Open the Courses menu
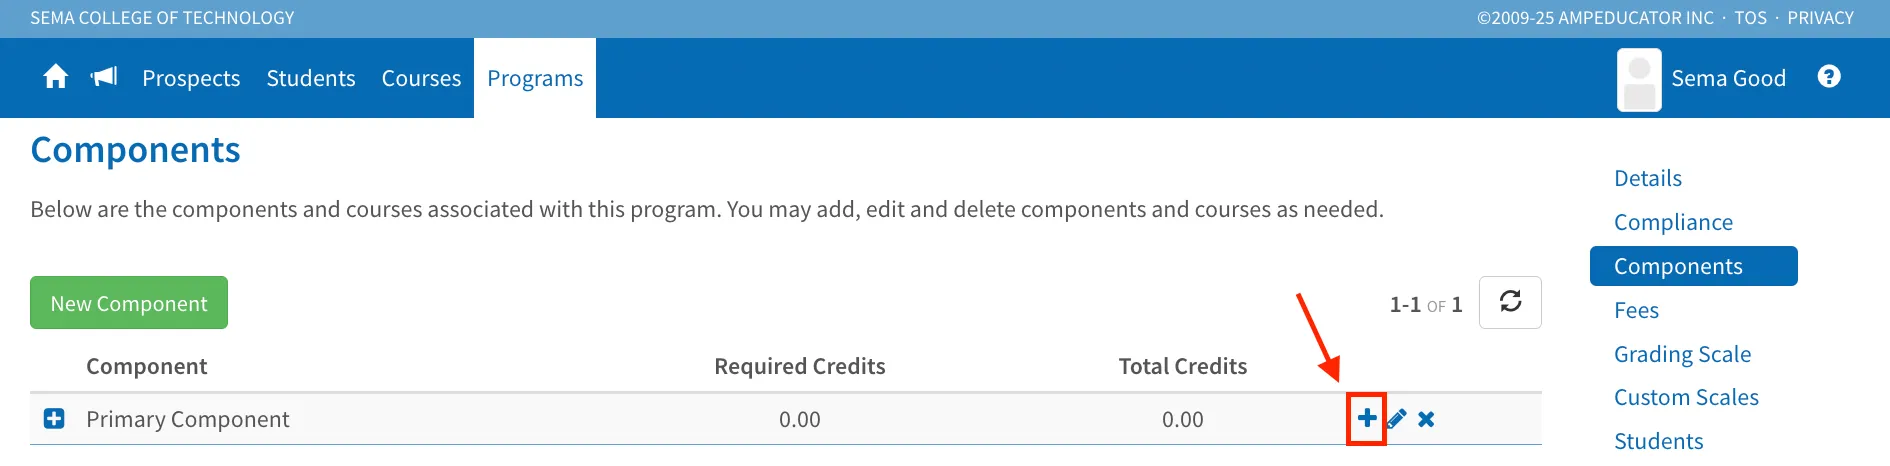1890x466 pixels. [x=421, y=78]
